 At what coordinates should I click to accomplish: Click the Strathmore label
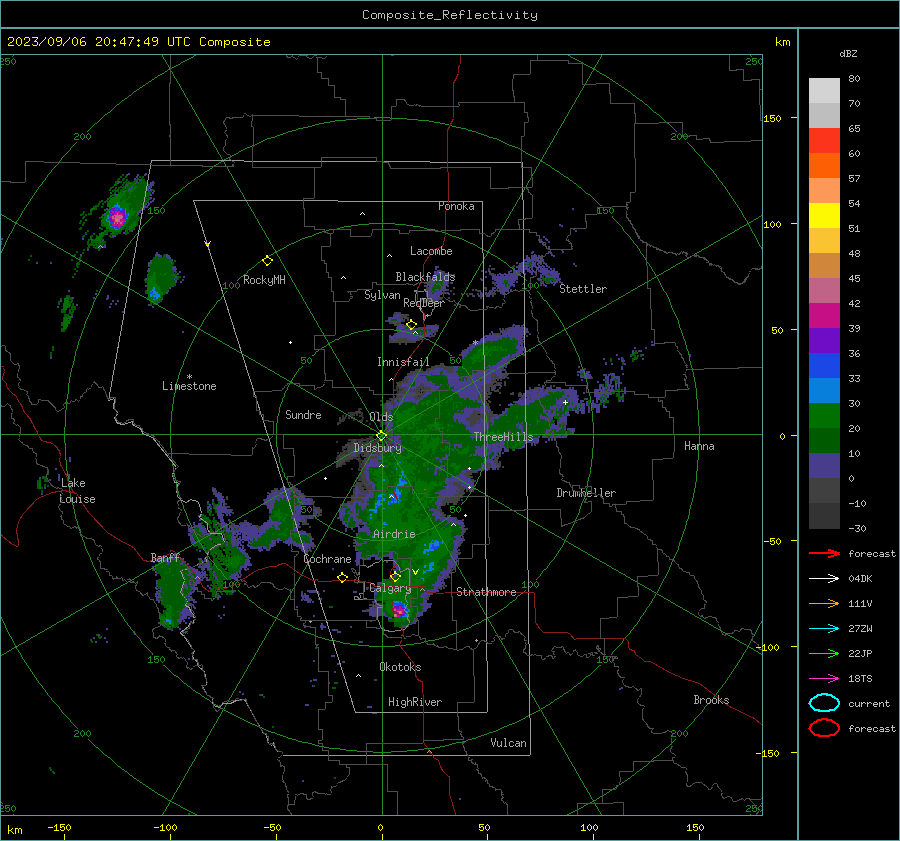pos(486,592)
